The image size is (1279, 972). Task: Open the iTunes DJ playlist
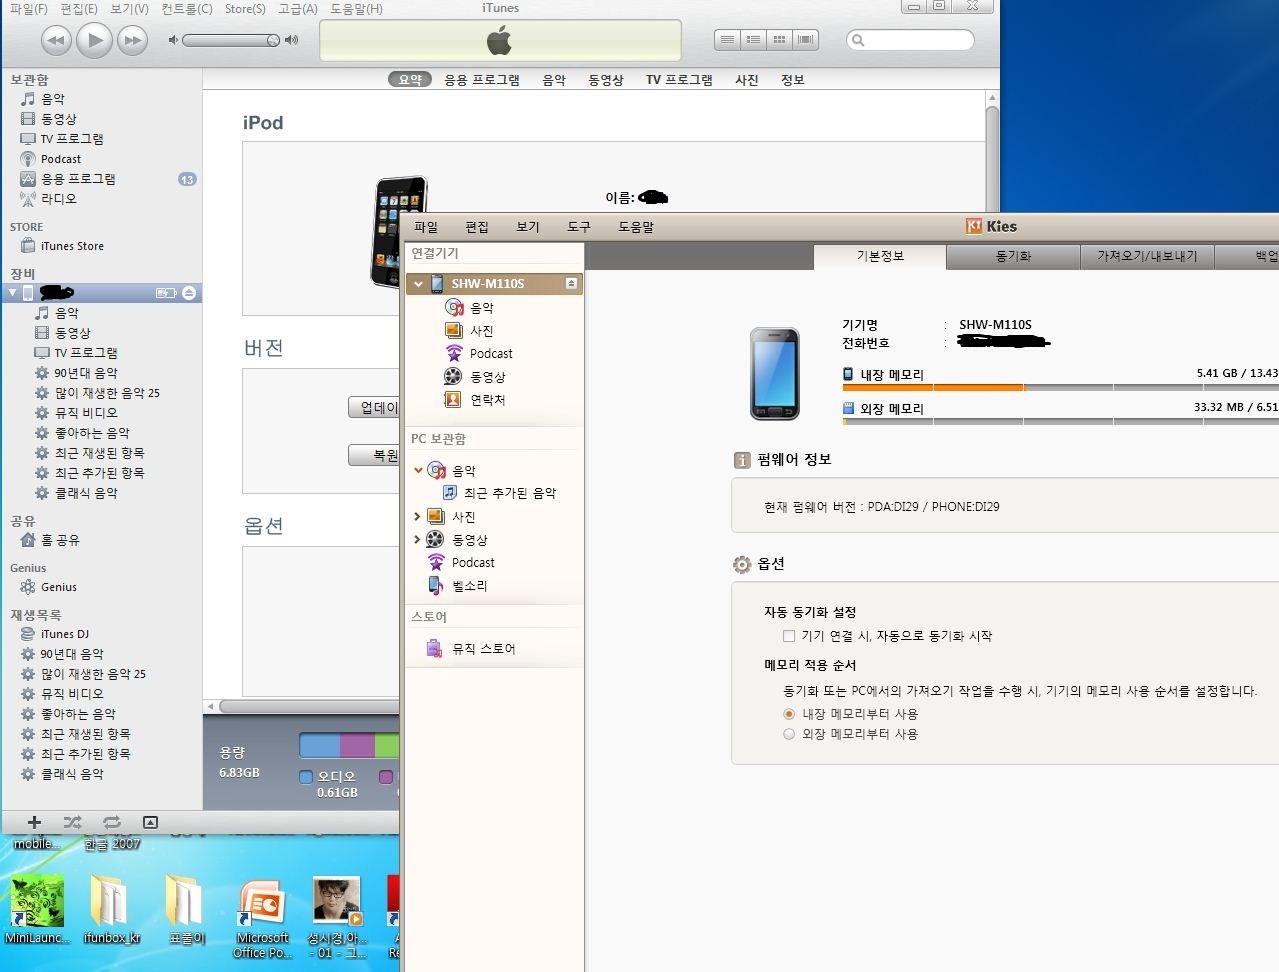[64, 634]
